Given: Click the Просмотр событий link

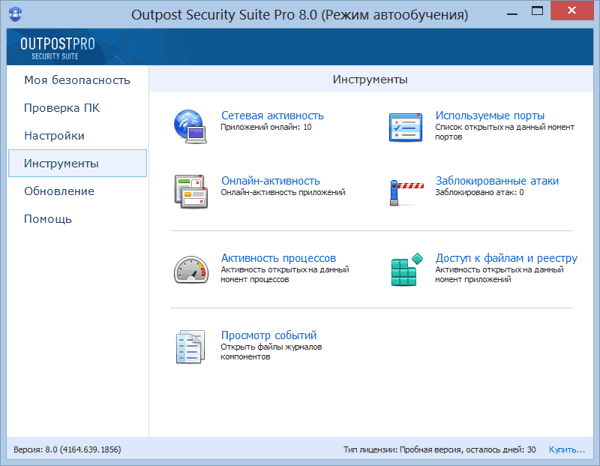Looking at the screenshot, I should click(268, 335).
